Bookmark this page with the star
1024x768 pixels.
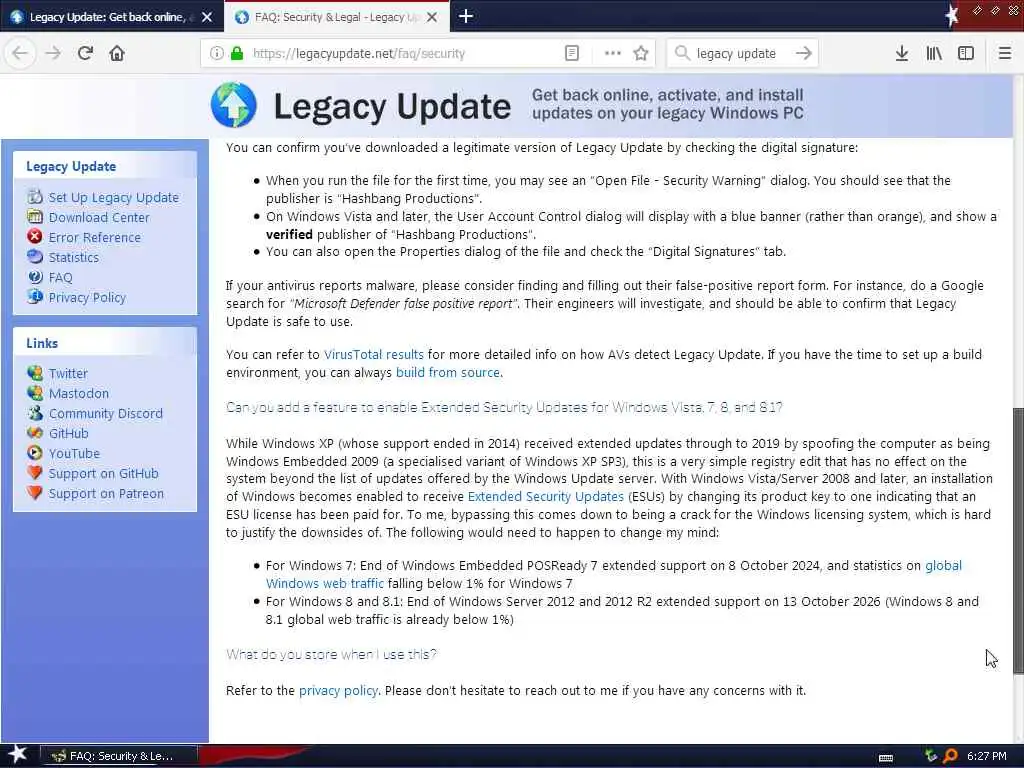coord(641,53)
